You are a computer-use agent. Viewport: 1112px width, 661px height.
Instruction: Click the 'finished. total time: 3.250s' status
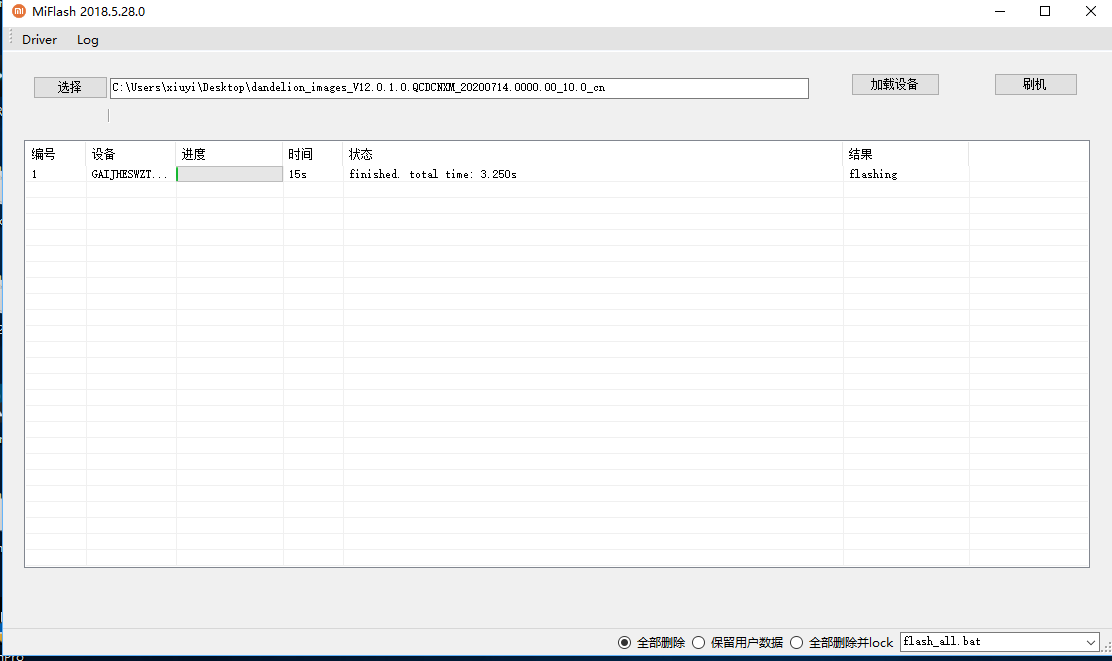point(433,174)
